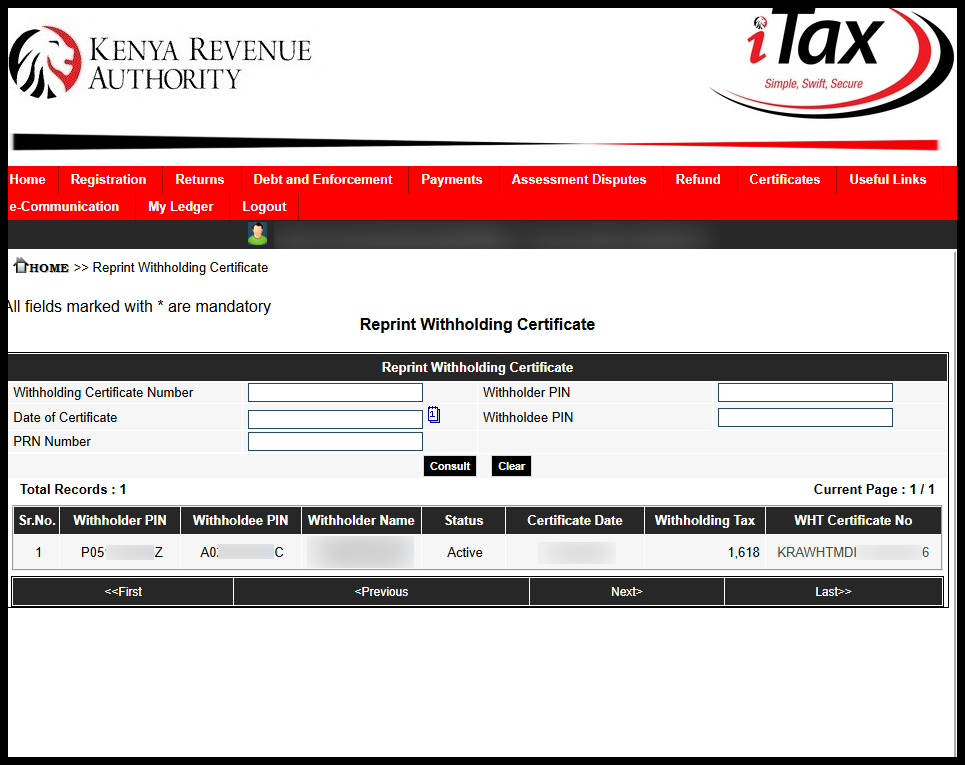Click the Total Records : 1 text
965x765 pixels.
[73, 489]
